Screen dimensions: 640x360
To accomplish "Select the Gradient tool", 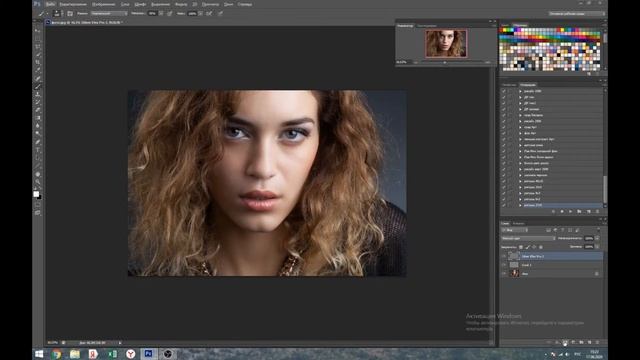I will tap(38, 118).
